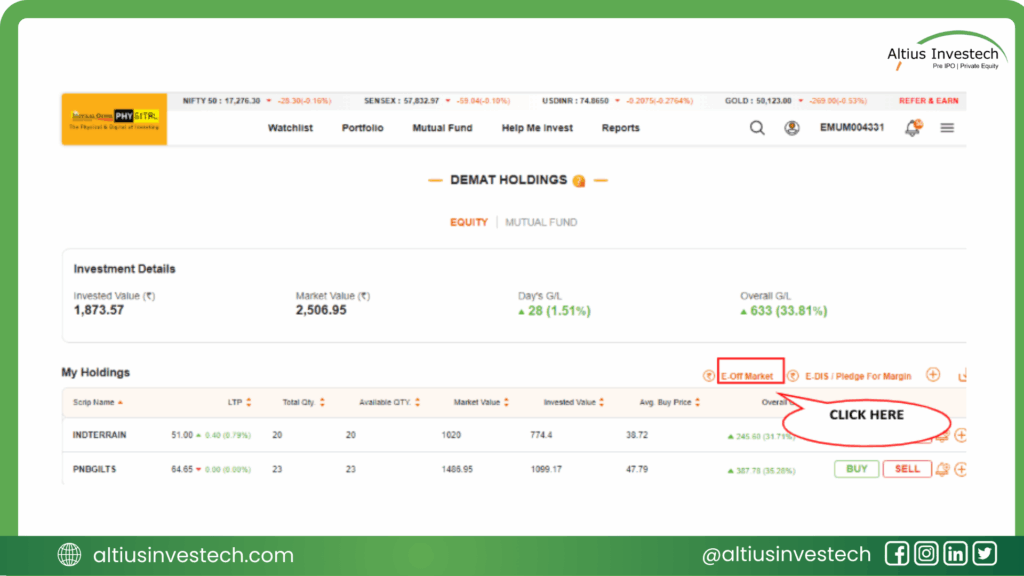Open the Watchlist menu item
This screenshot has width=1024, height=576.
pyautogui.click(x=290, y=128)
